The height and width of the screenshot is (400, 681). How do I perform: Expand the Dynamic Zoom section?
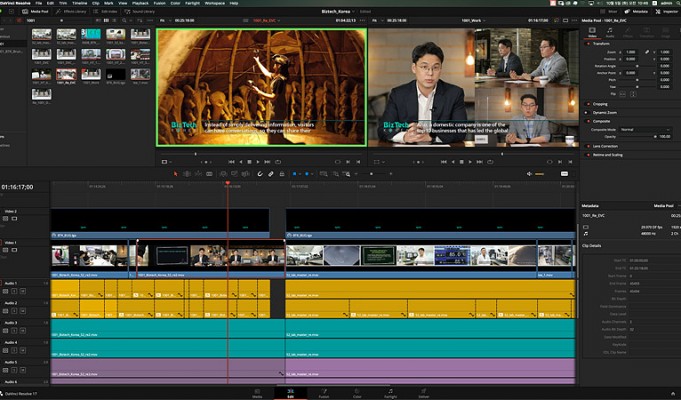click(x=606, y=112)
